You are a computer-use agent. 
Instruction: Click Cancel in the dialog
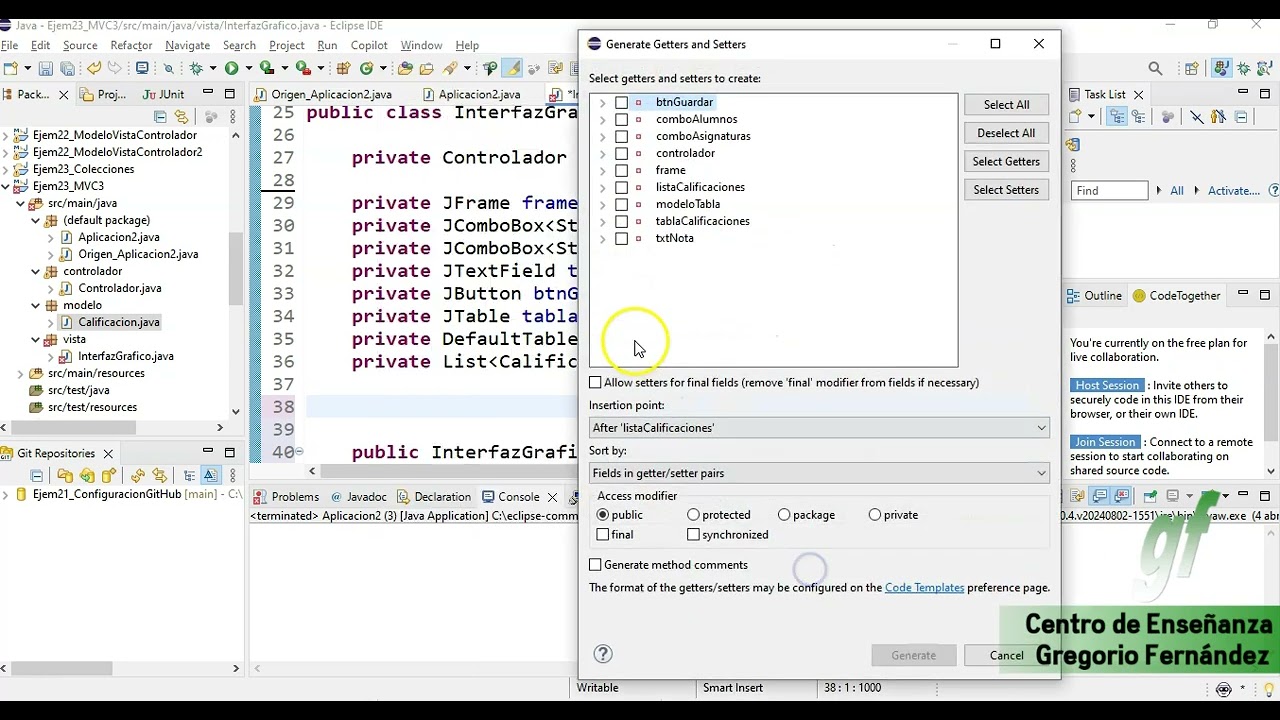click(1006, 656)
